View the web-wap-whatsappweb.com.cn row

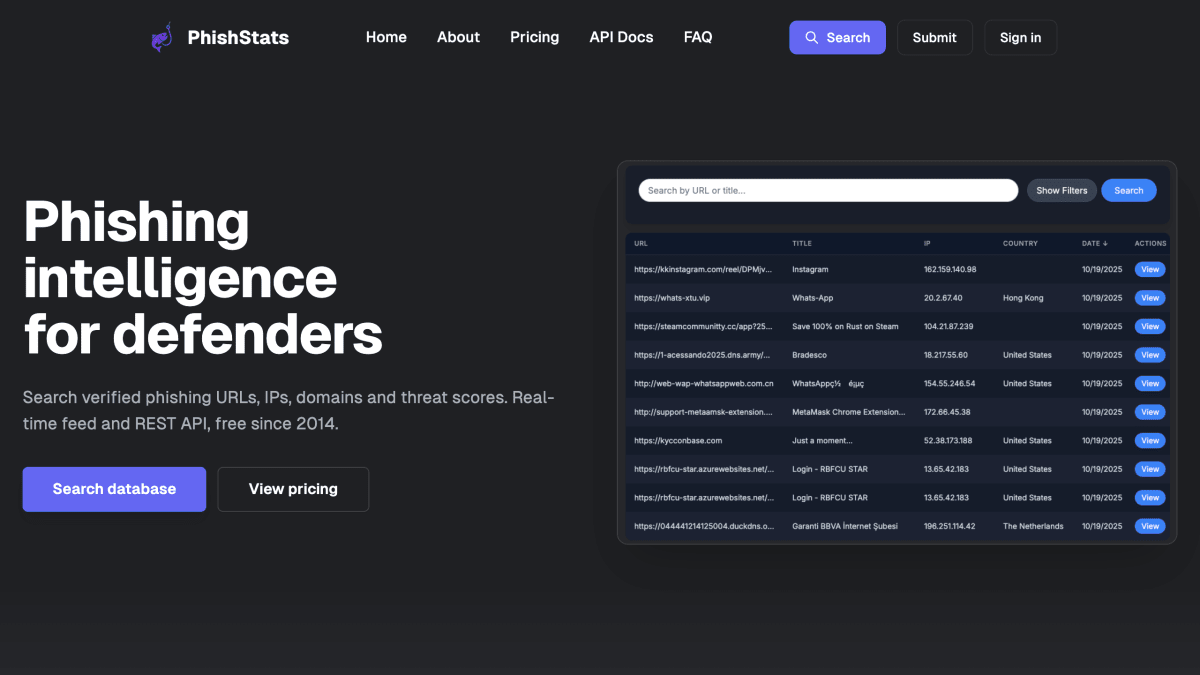pos(1150,383)
